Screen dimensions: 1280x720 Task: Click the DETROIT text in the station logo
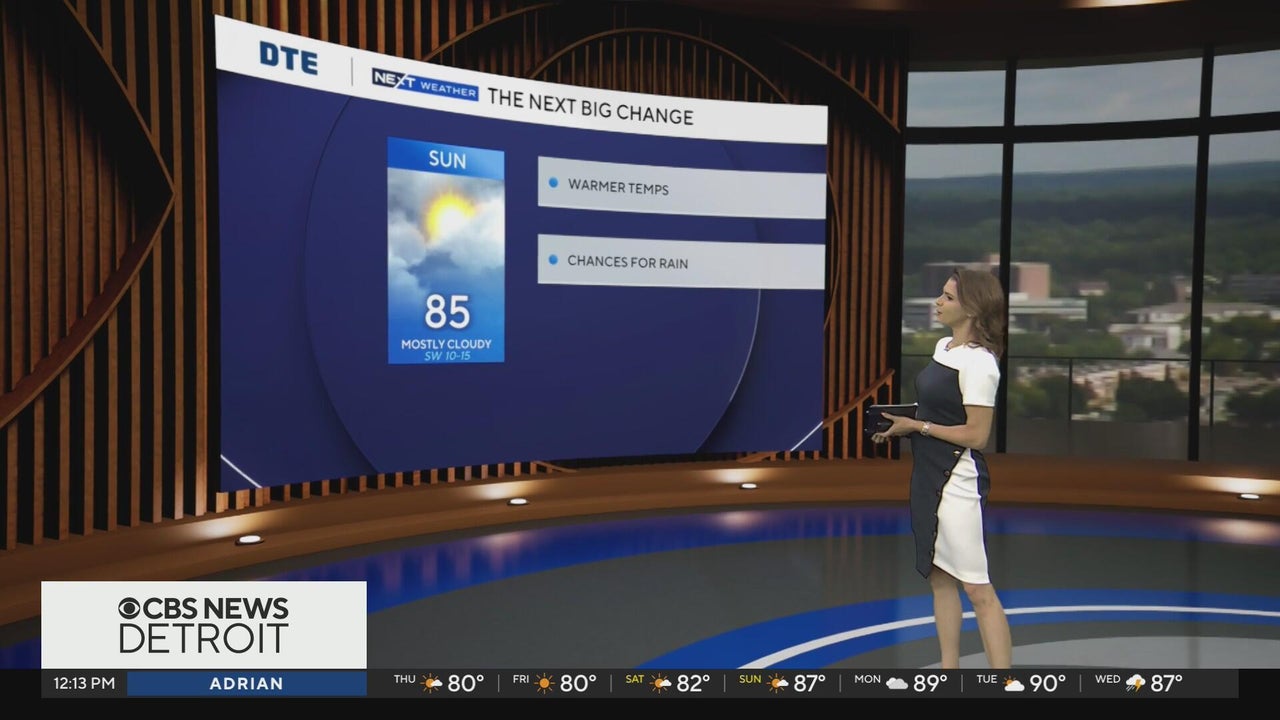[x=204, y=639]
